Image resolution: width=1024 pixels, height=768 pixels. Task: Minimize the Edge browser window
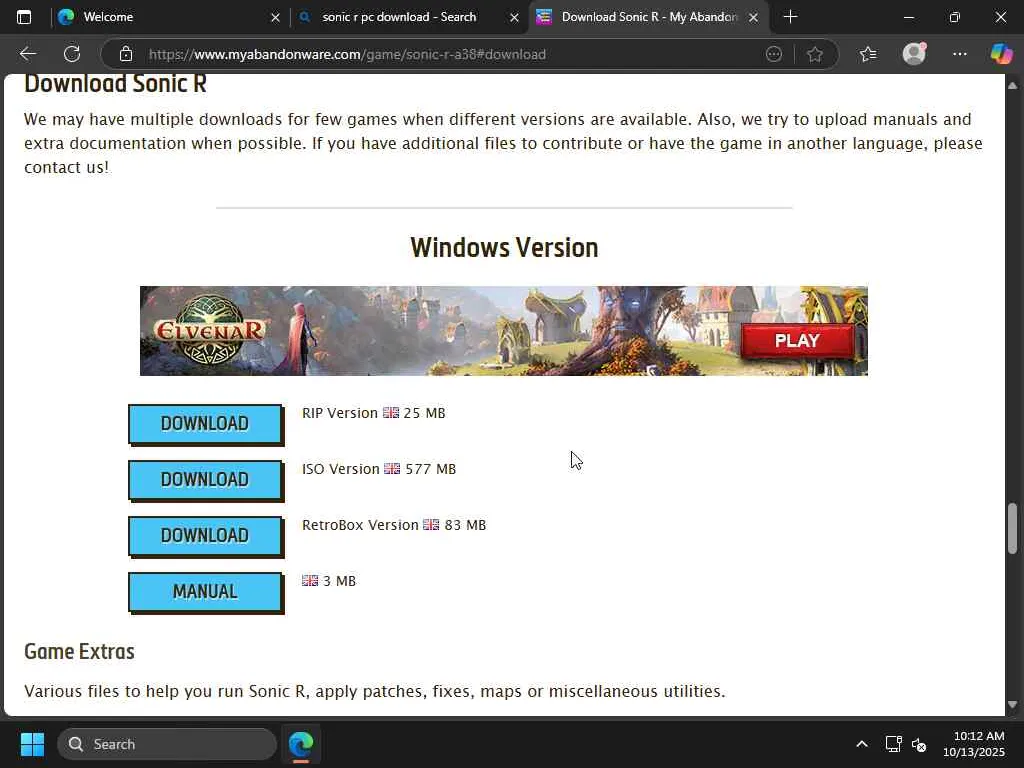coord(908,17)
